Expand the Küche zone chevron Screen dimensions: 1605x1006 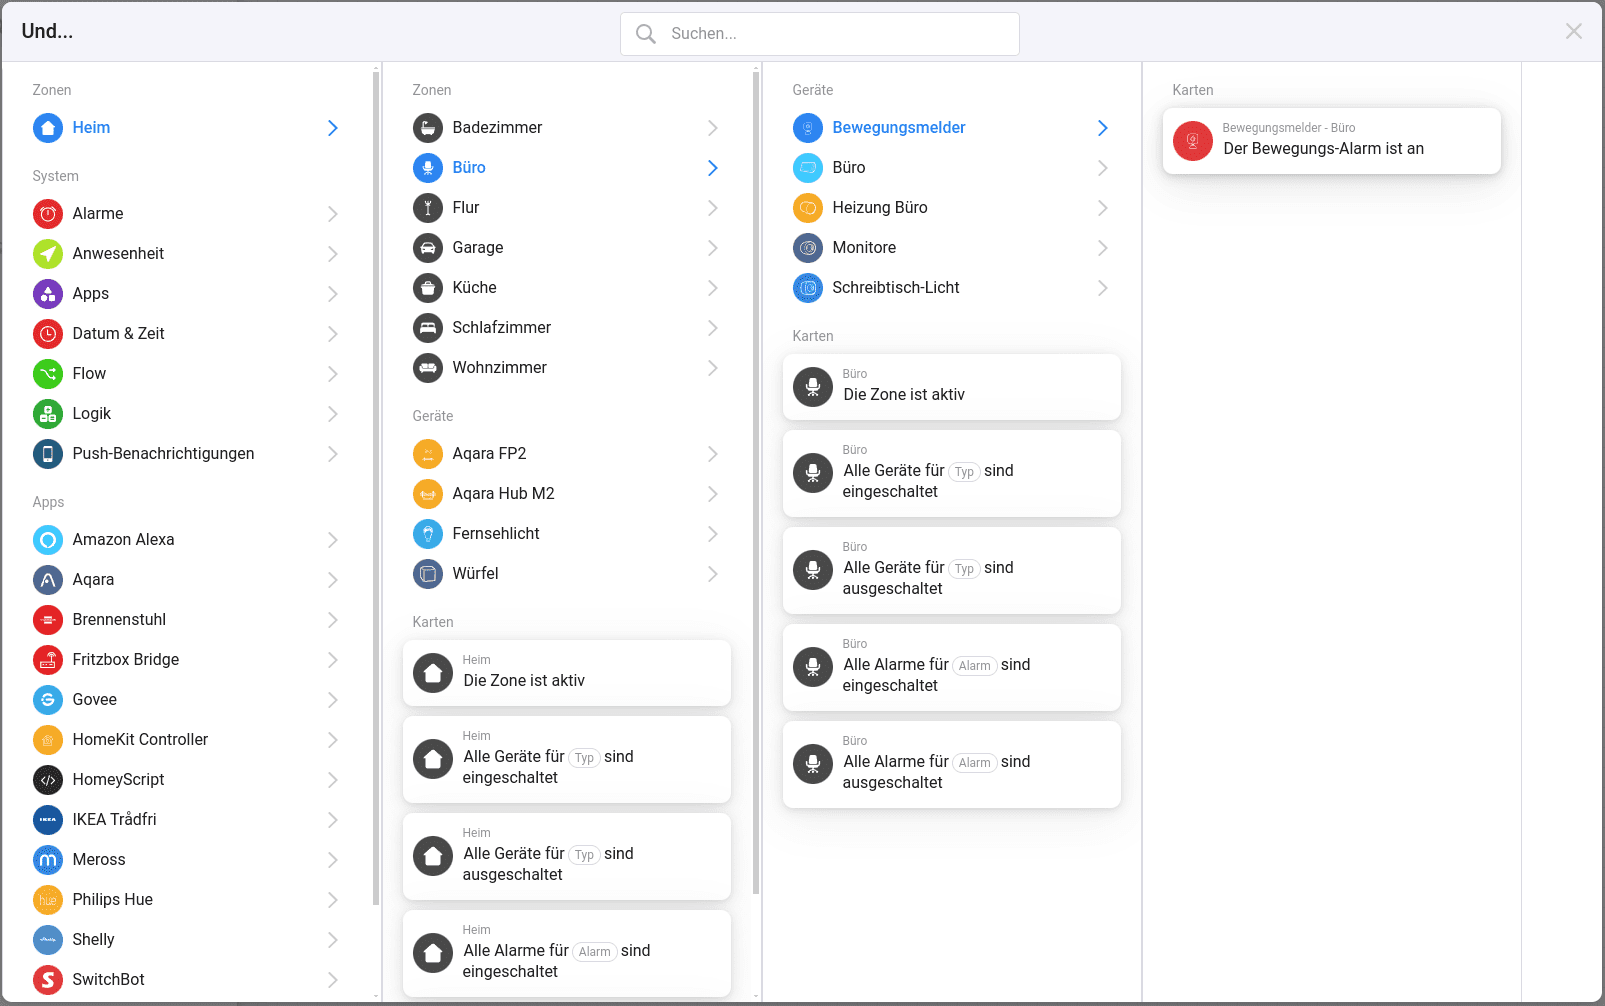[x=713, y=288]
